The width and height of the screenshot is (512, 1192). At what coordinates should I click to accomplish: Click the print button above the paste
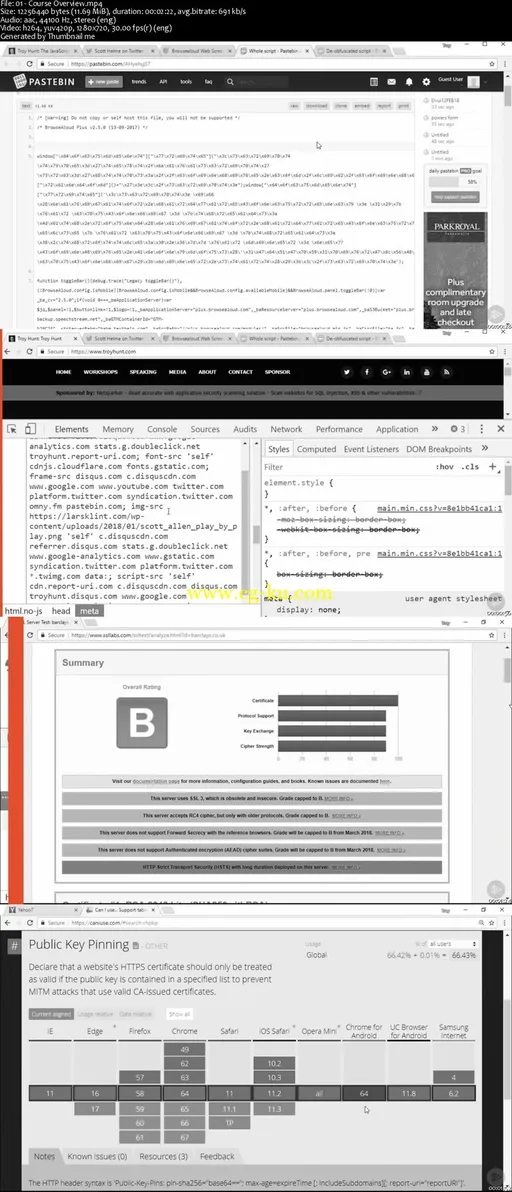403,106
